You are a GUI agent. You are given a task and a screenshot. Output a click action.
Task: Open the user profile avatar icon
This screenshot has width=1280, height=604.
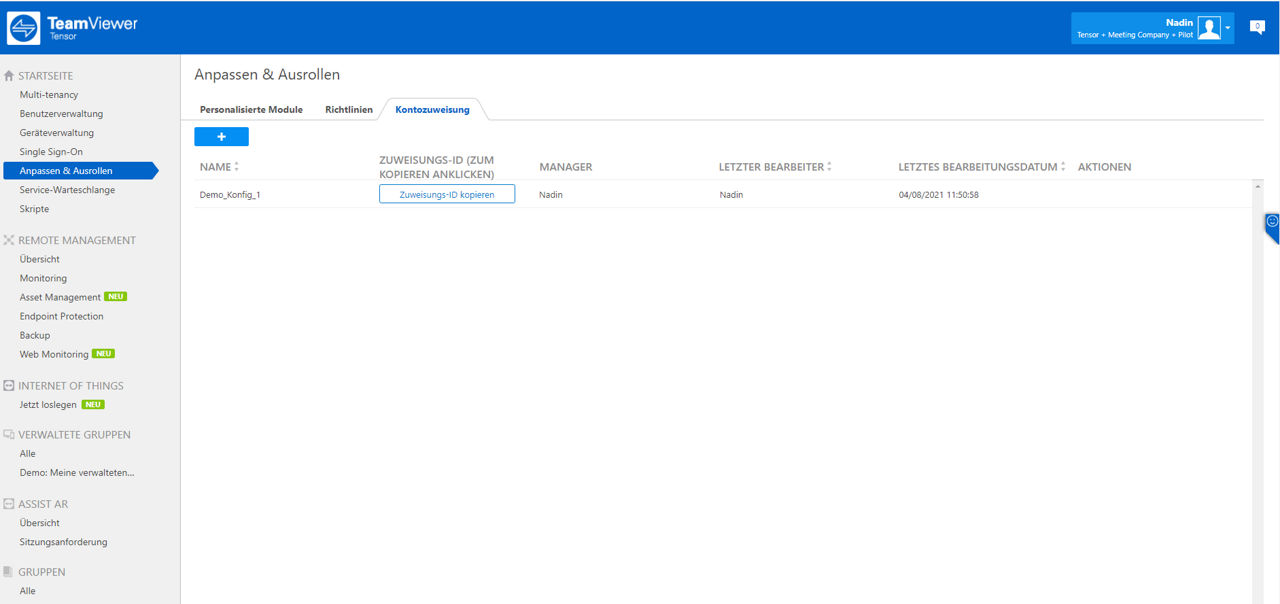tap(1209, 28)
